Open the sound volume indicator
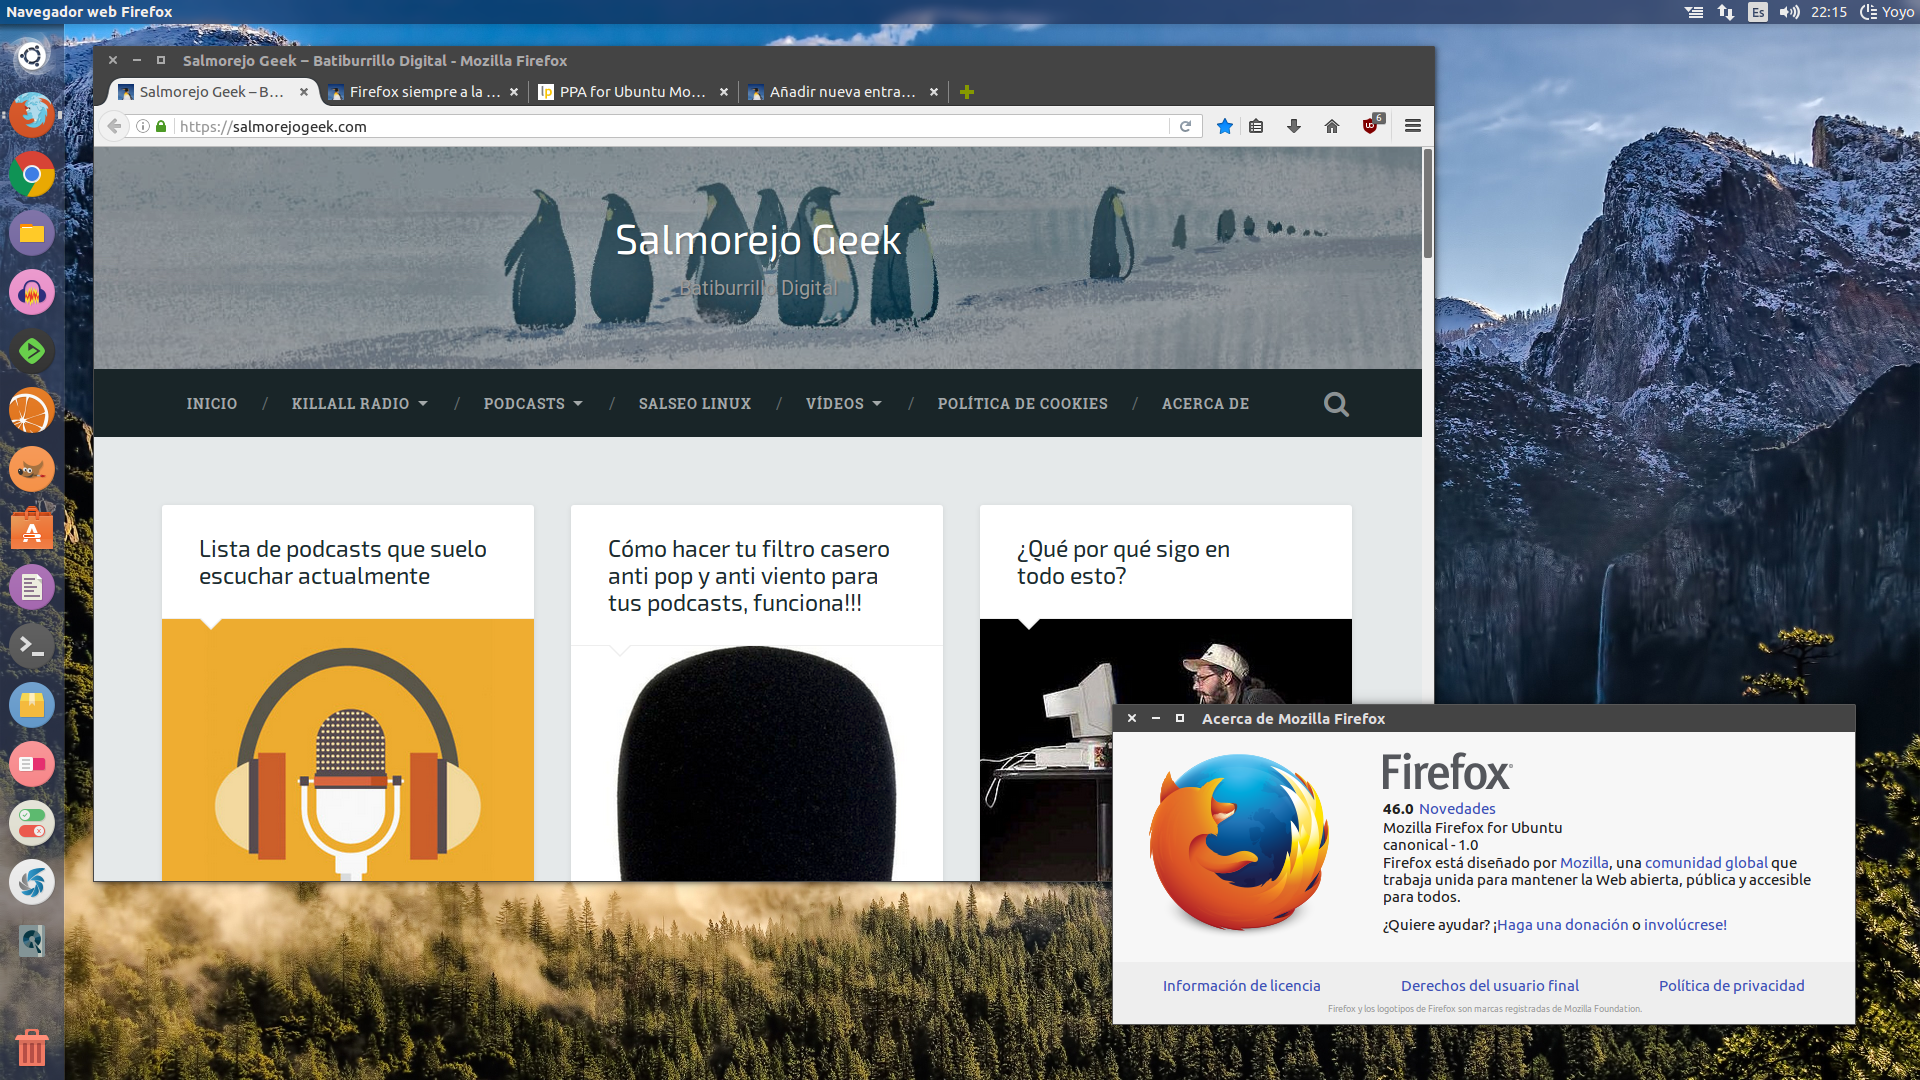This screenshot has width=1920, height=1080. click(x=1789, y=12)
